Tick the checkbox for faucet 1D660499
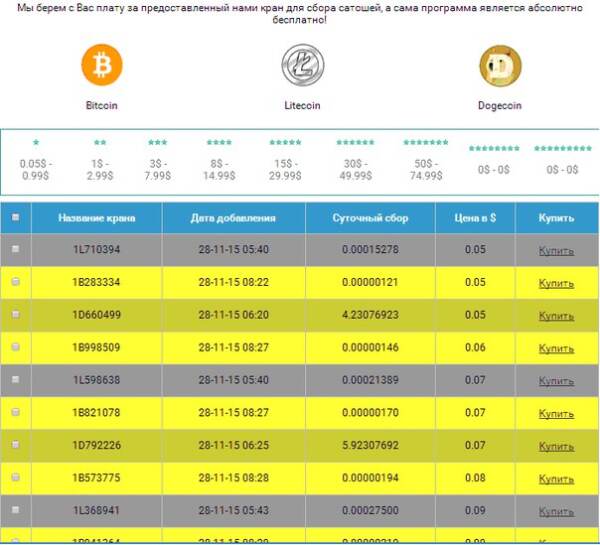Screen dimensions: 600x545 coord(16,315)
